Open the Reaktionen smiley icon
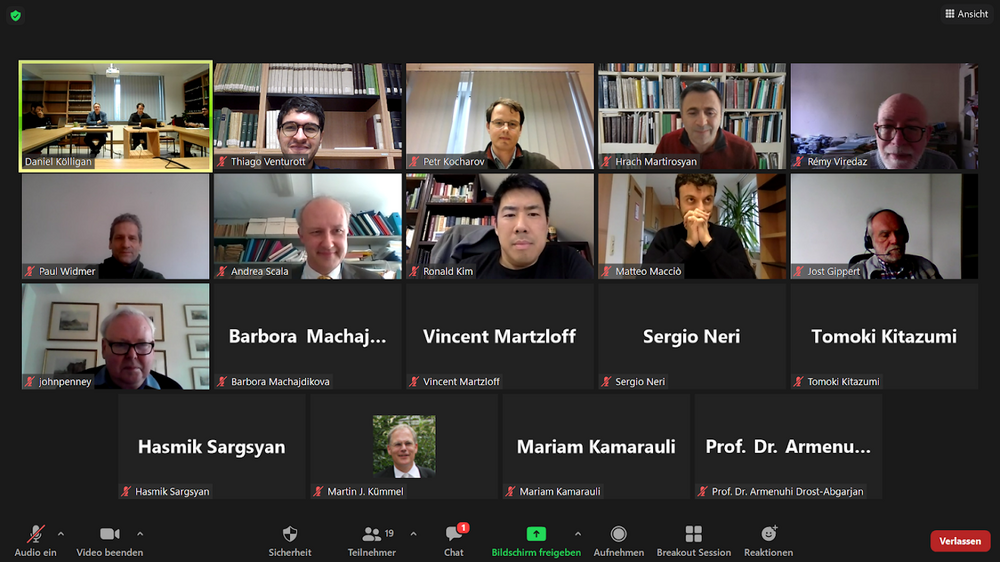This screenshot has width=1000, height=562. [768, 533]
